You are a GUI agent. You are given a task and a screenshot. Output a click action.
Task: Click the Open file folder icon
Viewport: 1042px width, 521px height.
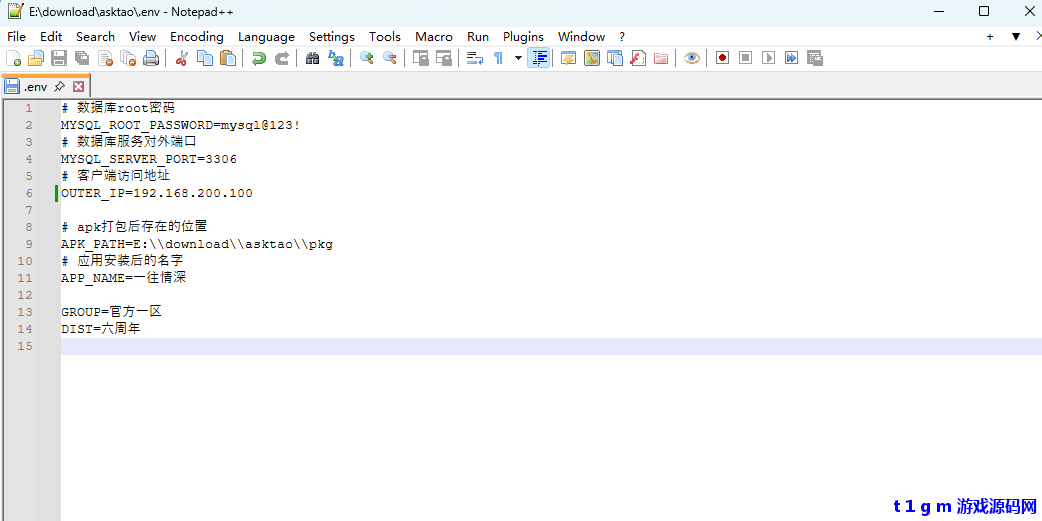pyautogui.click(x=36, y=59)
